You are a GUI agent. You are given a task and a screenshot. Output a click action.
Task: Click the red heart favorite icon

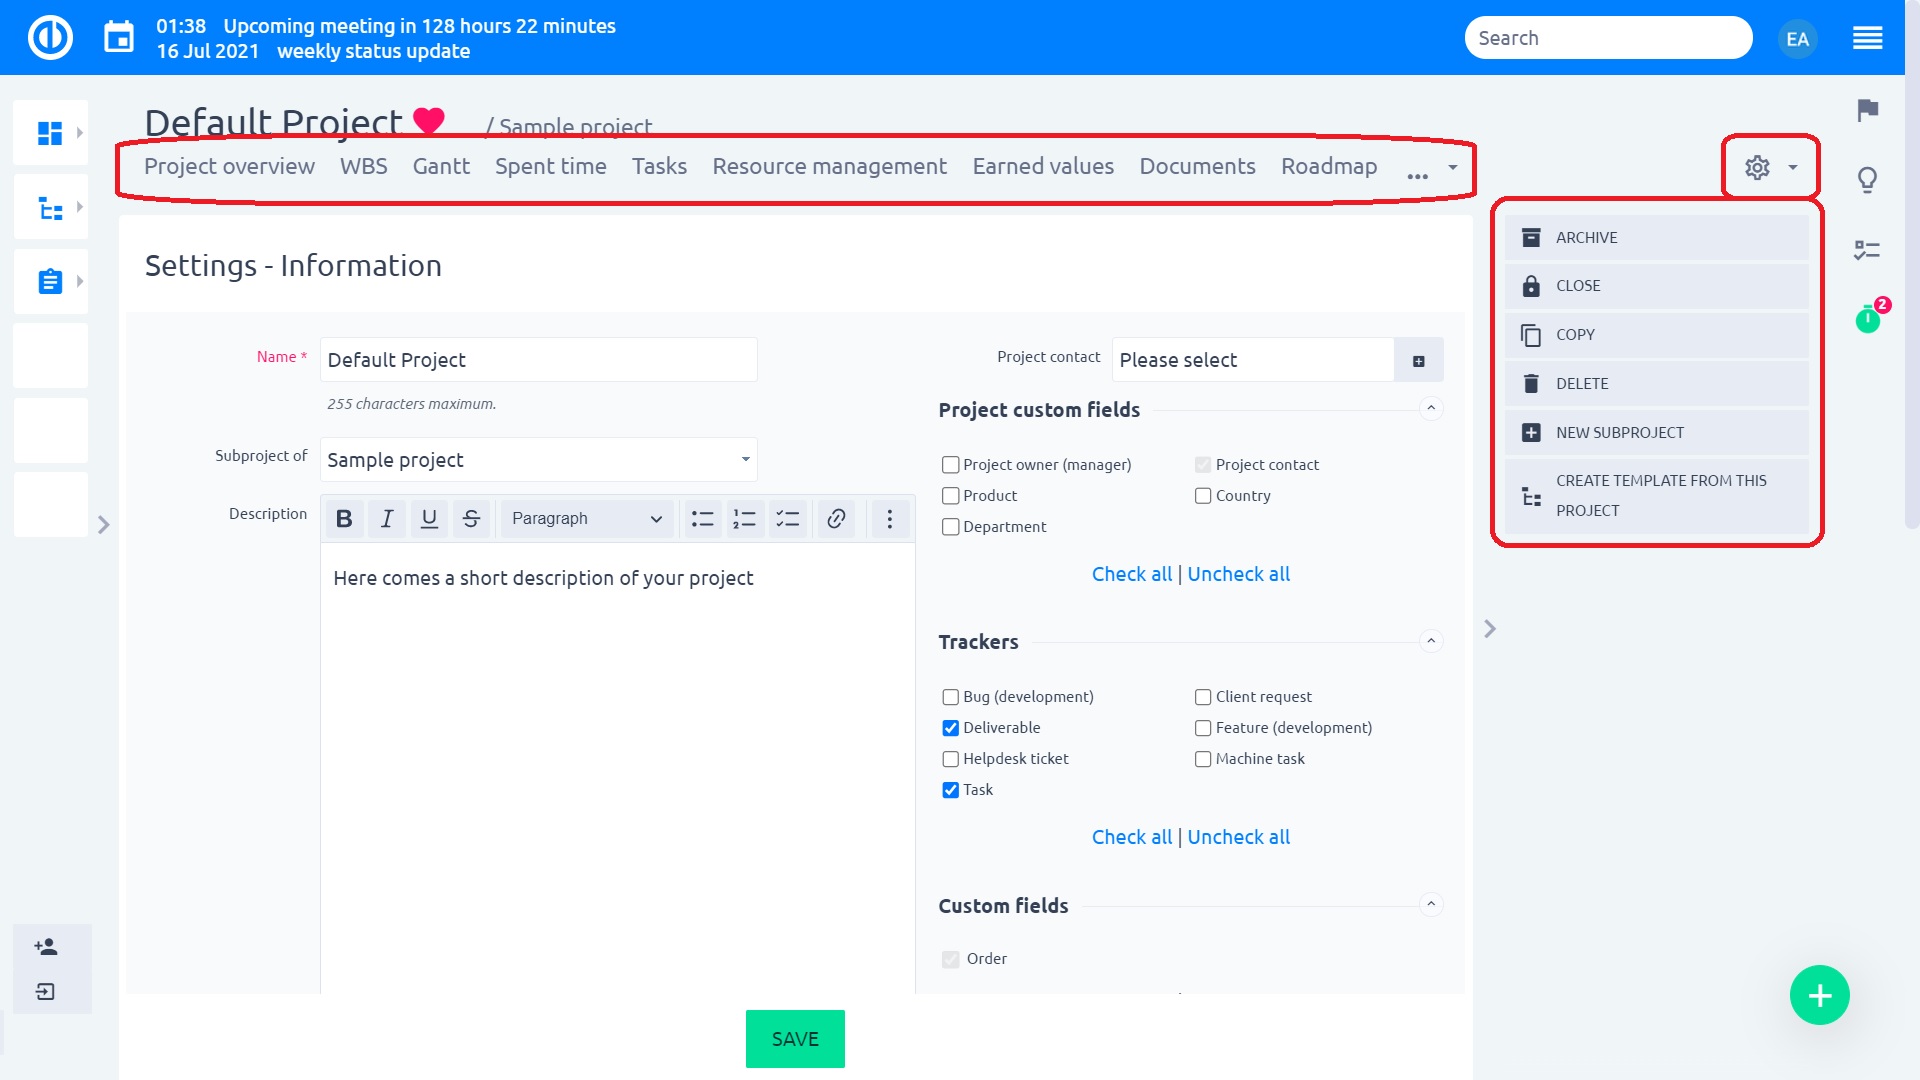coord(429,121)
